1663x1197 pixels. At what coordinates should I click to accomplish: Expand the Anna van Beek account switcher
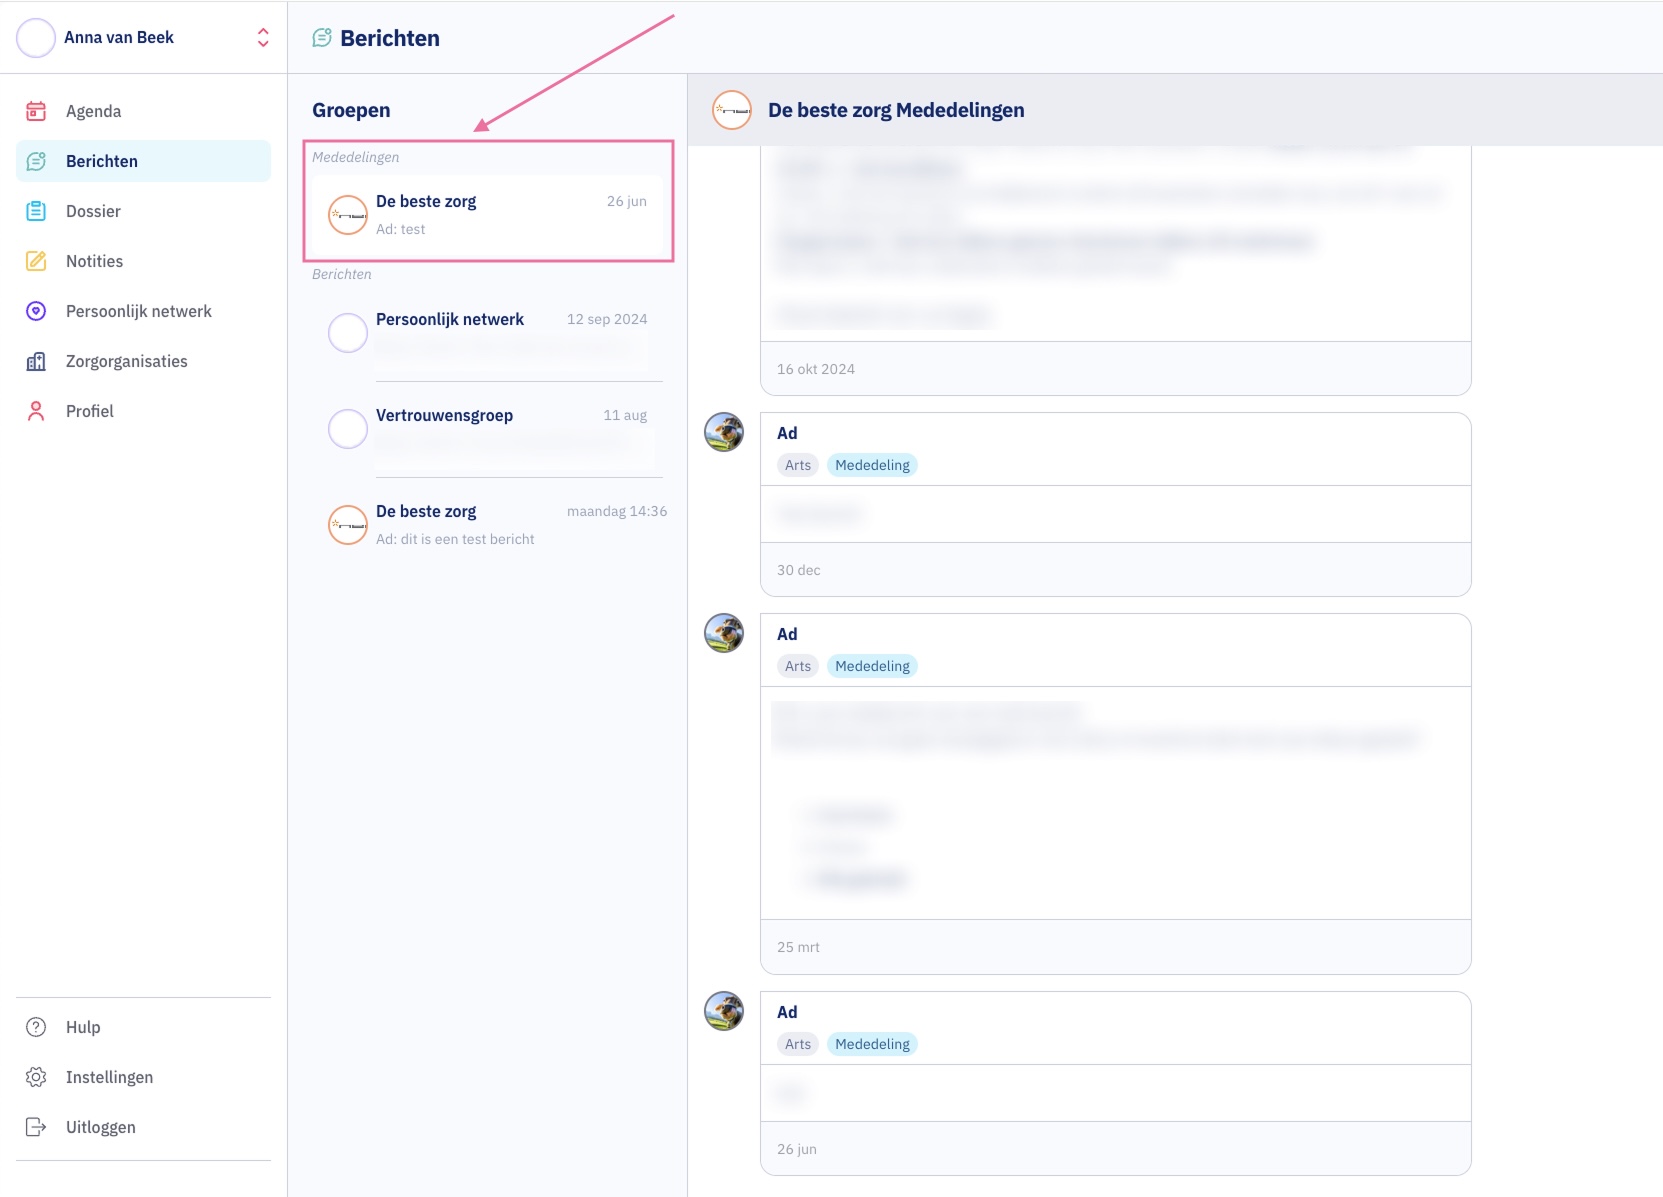(263, 38)
